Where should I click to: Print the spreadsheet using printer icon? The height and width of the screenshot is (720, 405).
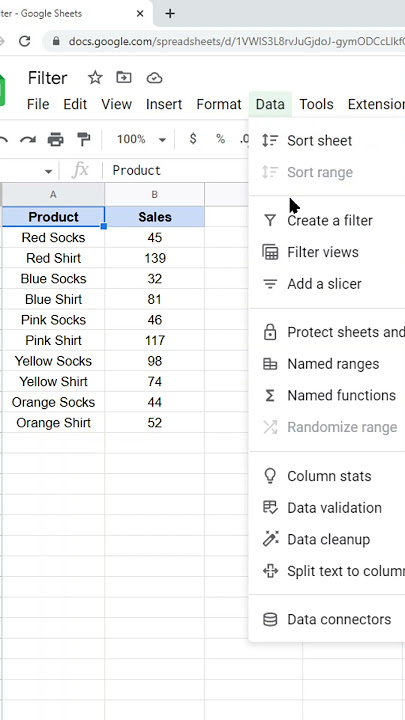pos(56,139)
